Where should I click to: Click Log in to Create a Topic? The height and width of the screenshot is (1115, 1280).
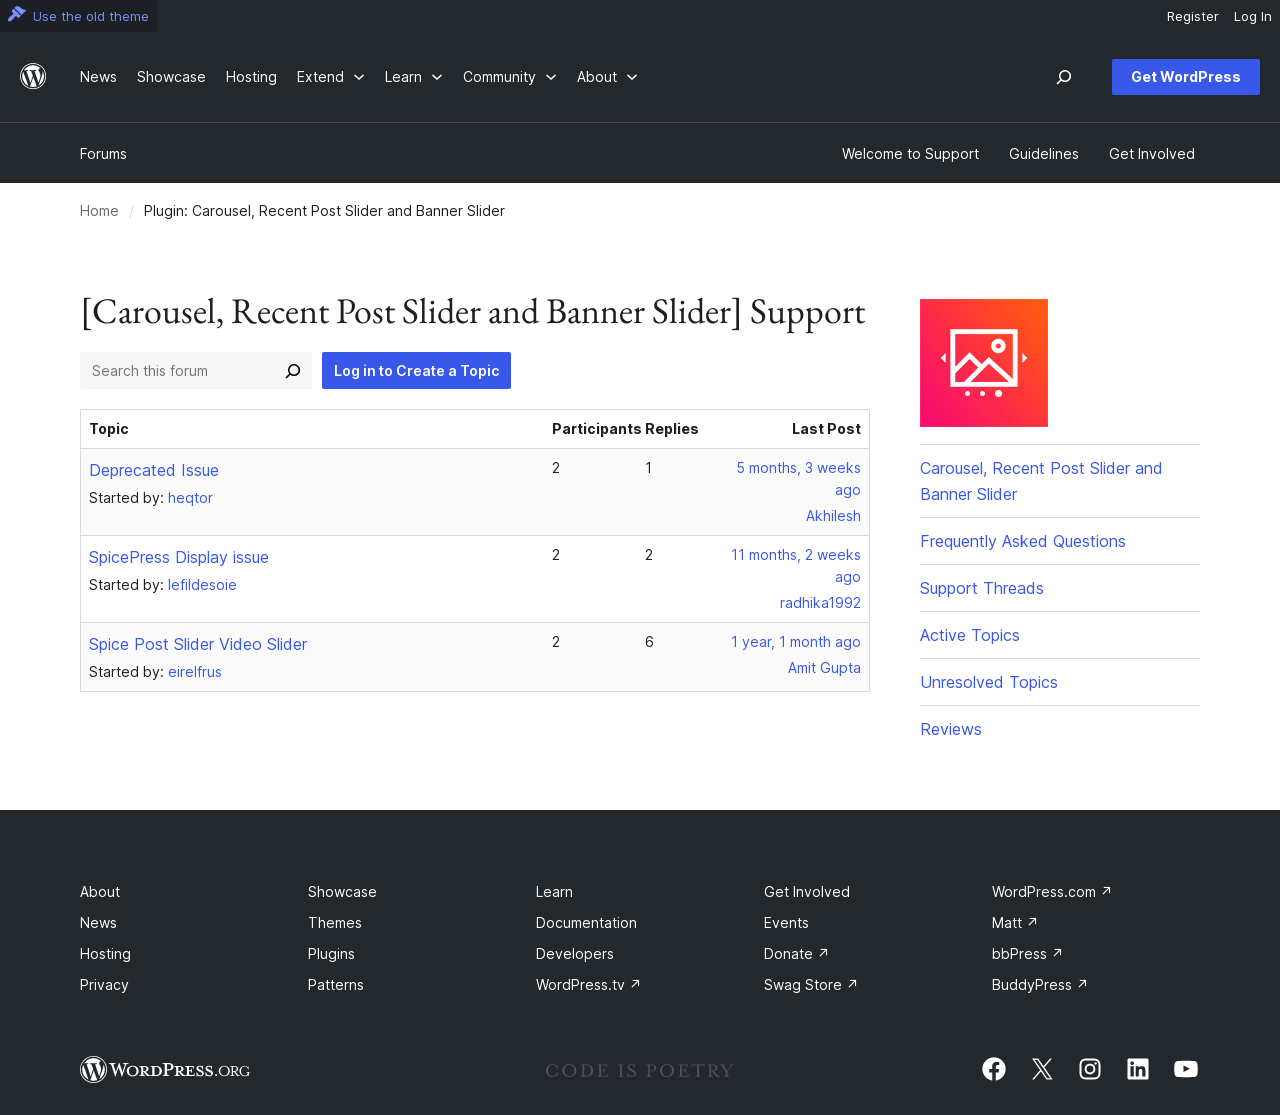416,371
